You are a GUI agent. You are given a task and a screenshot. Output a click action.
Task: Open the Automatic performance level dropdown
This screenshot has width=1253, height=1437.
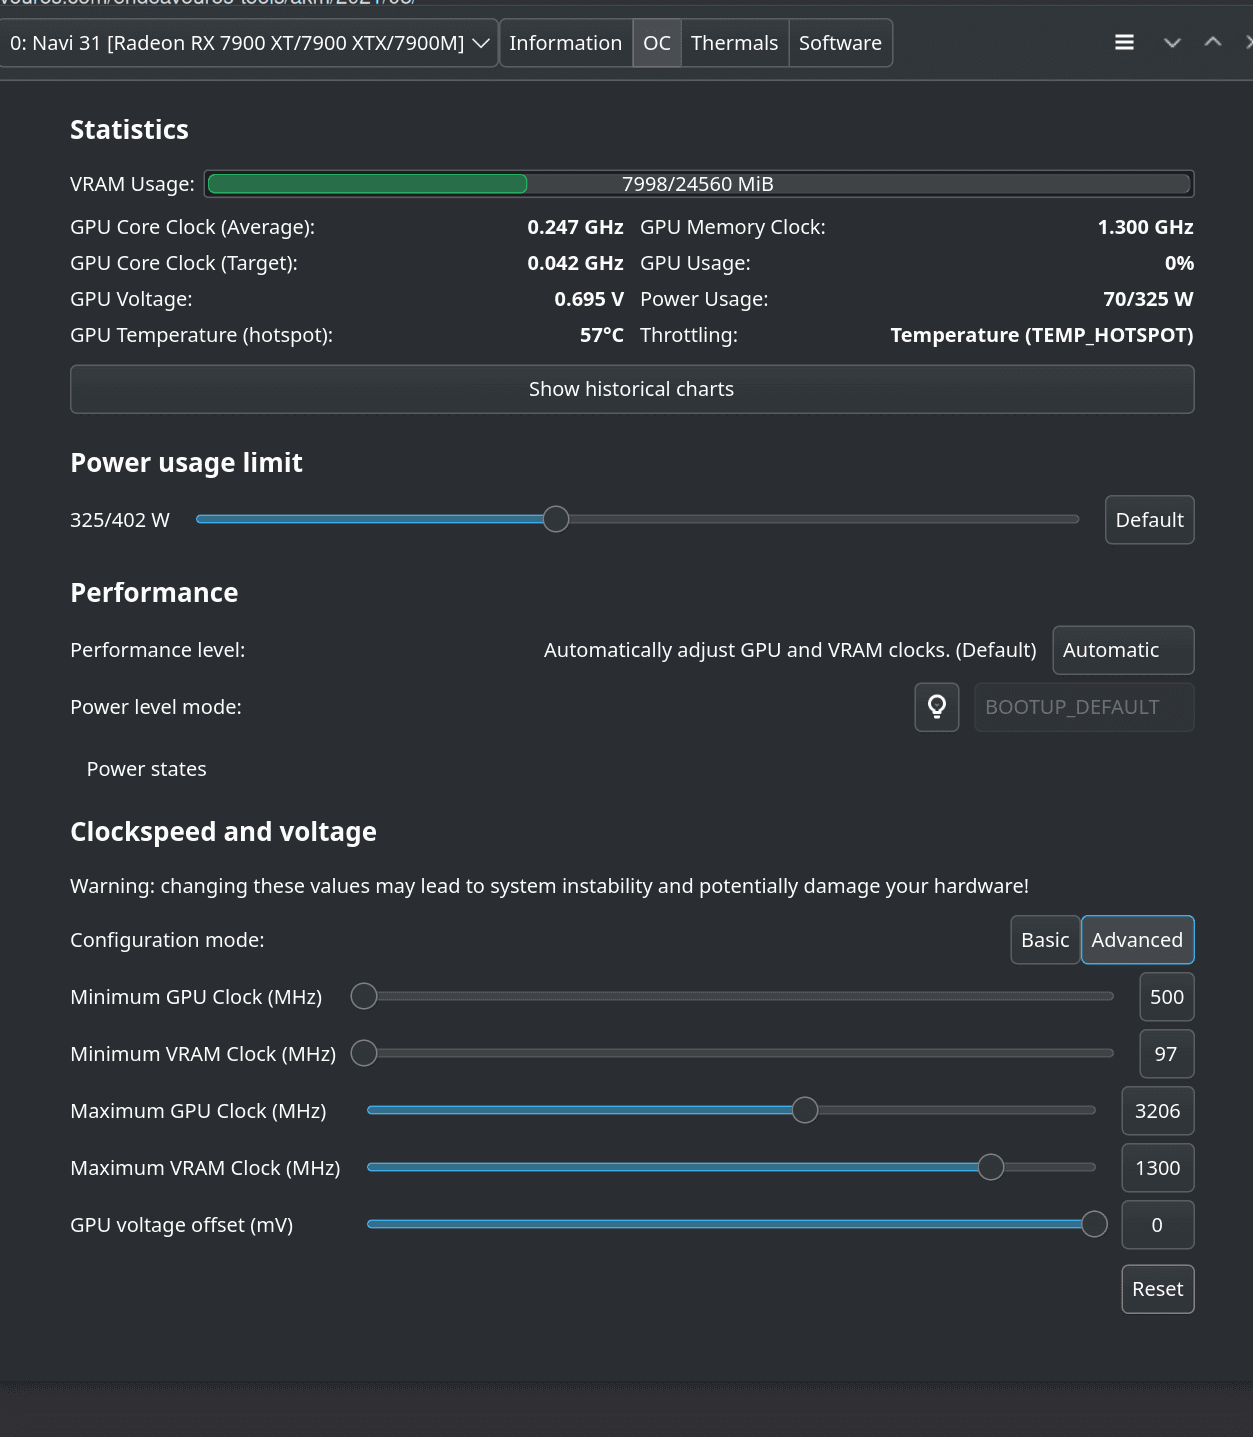click(x=1123, y=650)
